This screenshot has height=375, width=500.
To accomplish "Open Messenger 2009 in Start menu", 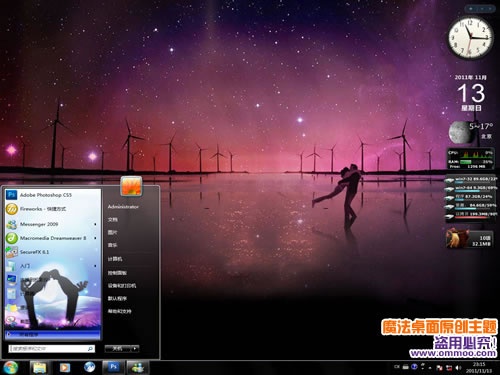I will [53, 224].
